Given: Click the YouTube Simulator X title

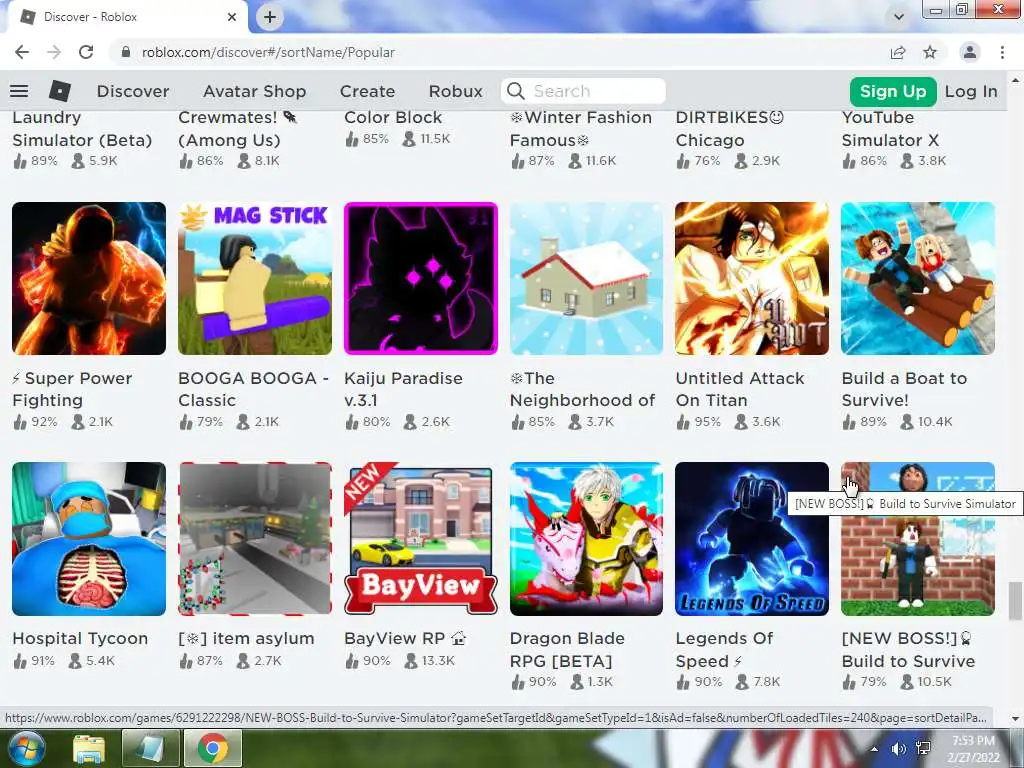Looking at the screenshot, I should pos(890,129).
